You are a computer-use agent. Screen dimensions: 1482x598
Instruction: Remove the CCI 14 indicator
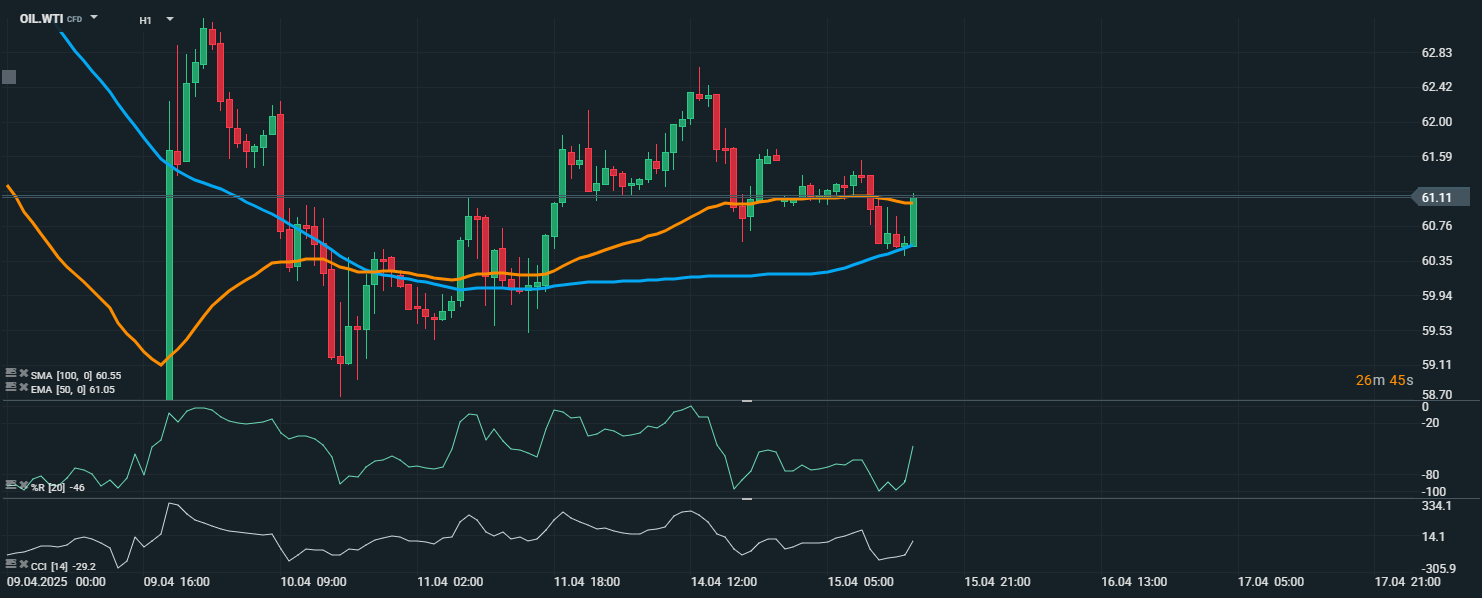coord(24,564)
